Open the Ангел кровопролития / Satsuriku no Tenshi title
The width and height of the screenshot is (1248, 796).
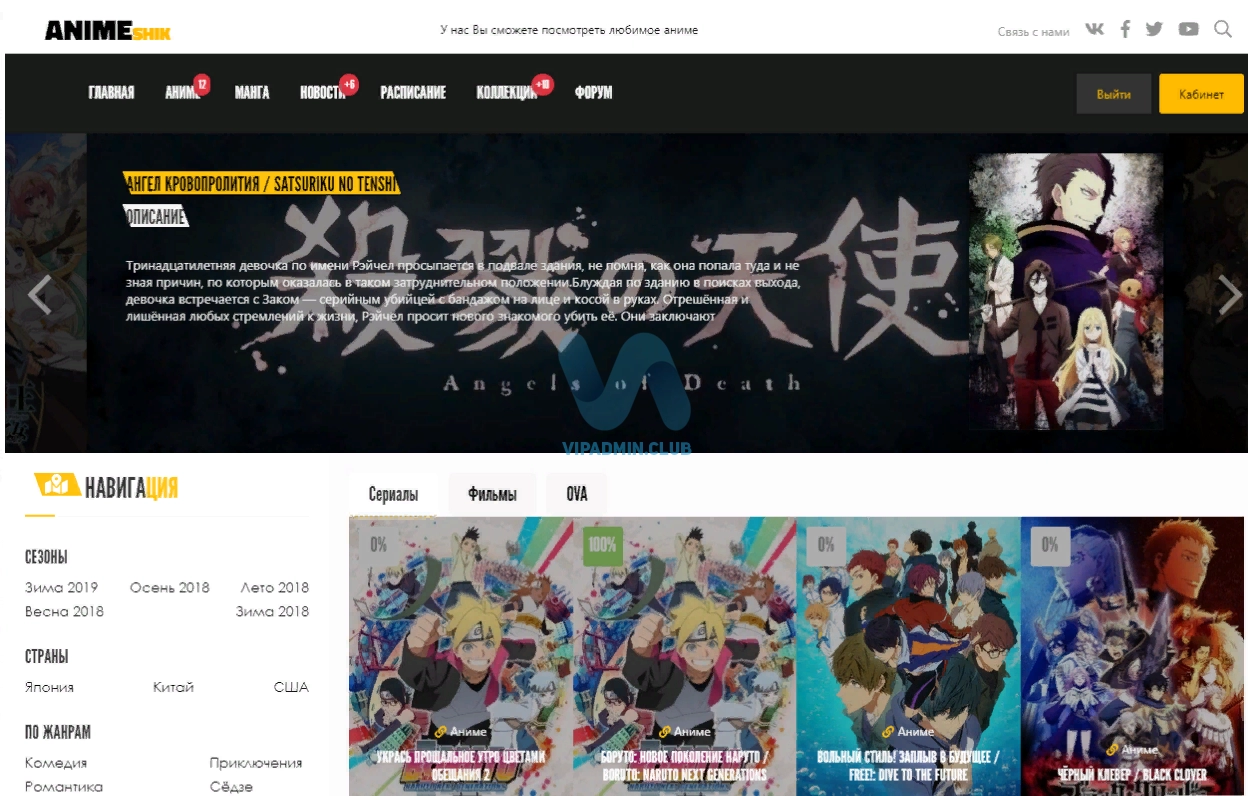(x=261, y=184)
